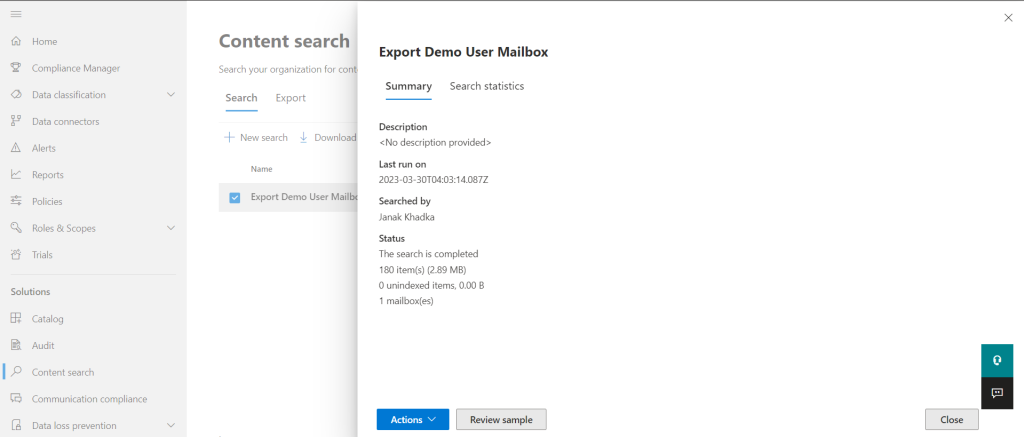1024x437 pixels.
Task: Click the Download arrow icon
Action: point(304,138)
